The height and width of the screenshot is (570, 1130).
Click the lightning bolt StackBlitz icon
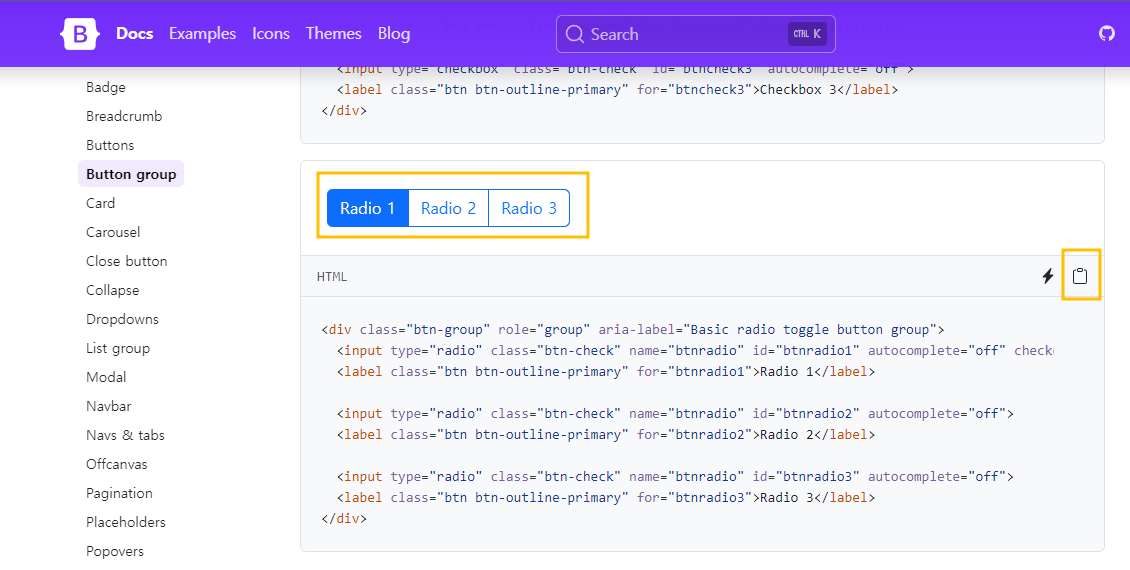click(x=1048, y=276)
